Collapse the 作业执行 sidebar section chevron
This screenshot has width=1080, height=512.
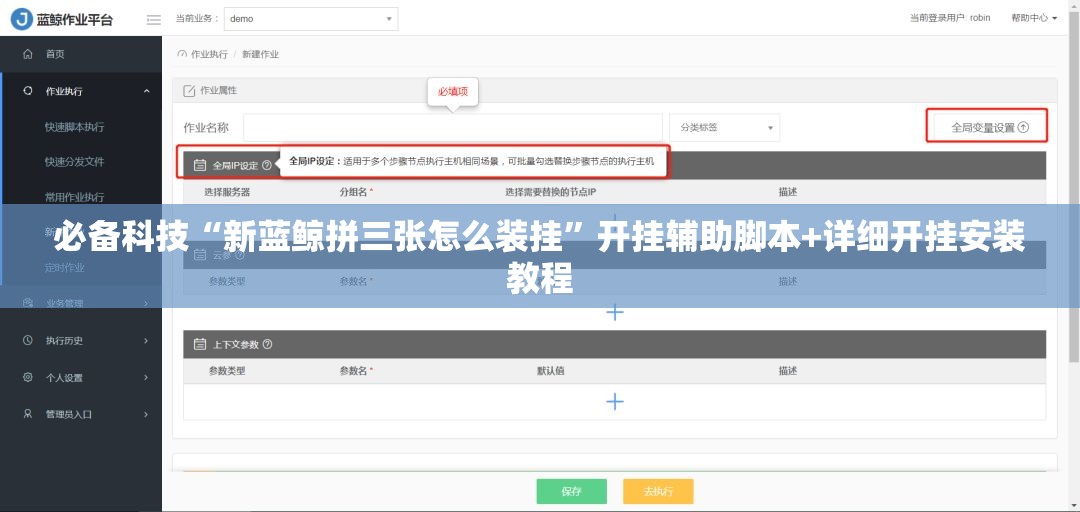tap(146, 91)
